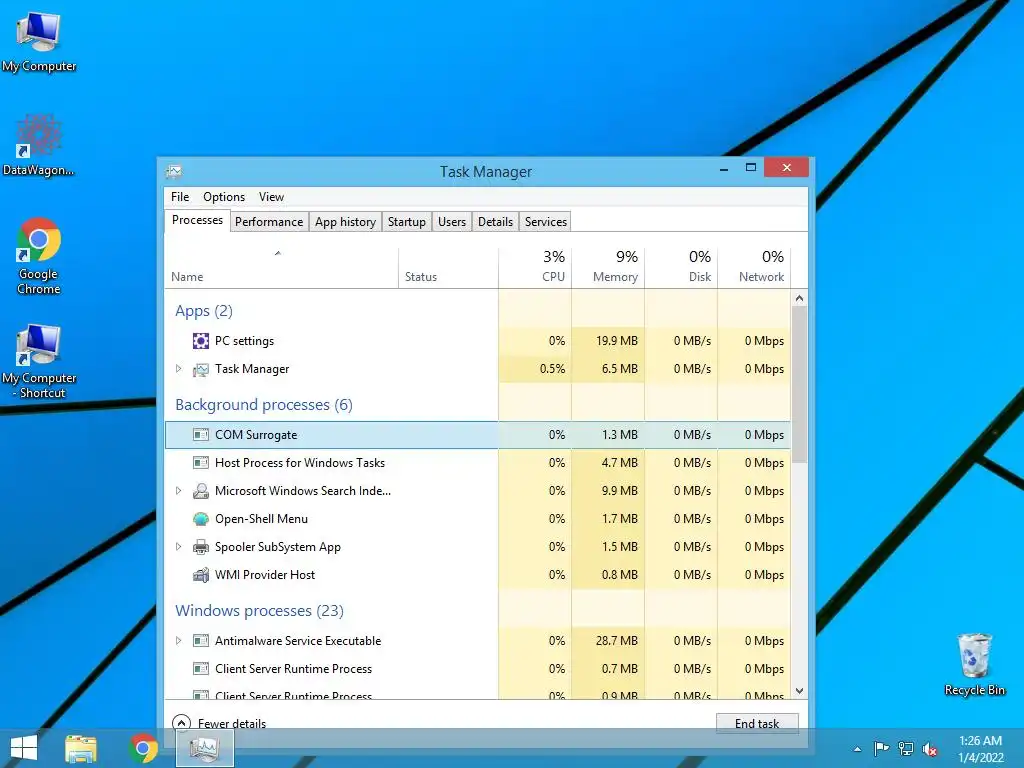Select the Processes tab

pyautogui.click(x=197, y=220)
